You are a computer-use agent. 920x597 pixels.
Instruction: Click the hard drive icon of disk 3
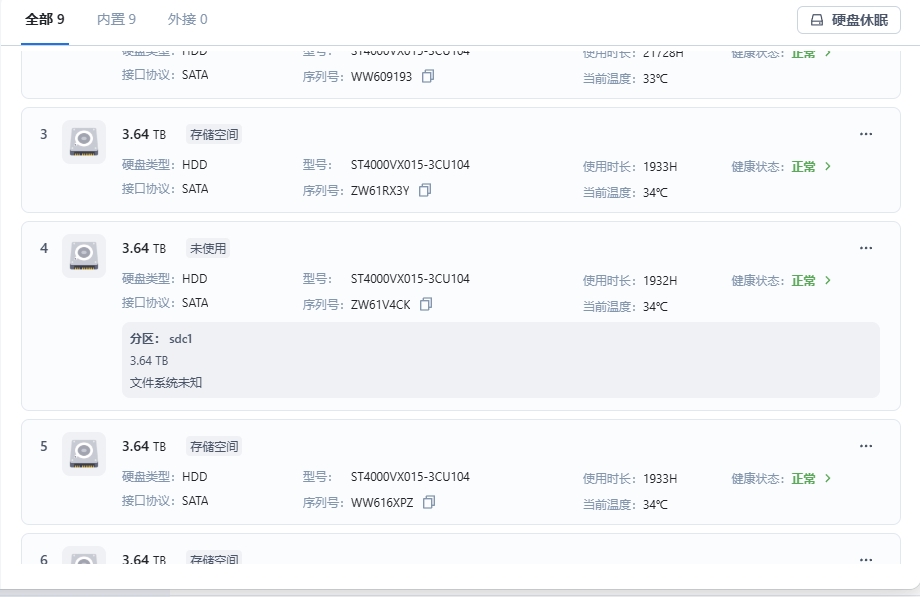[x=84, y=142]
